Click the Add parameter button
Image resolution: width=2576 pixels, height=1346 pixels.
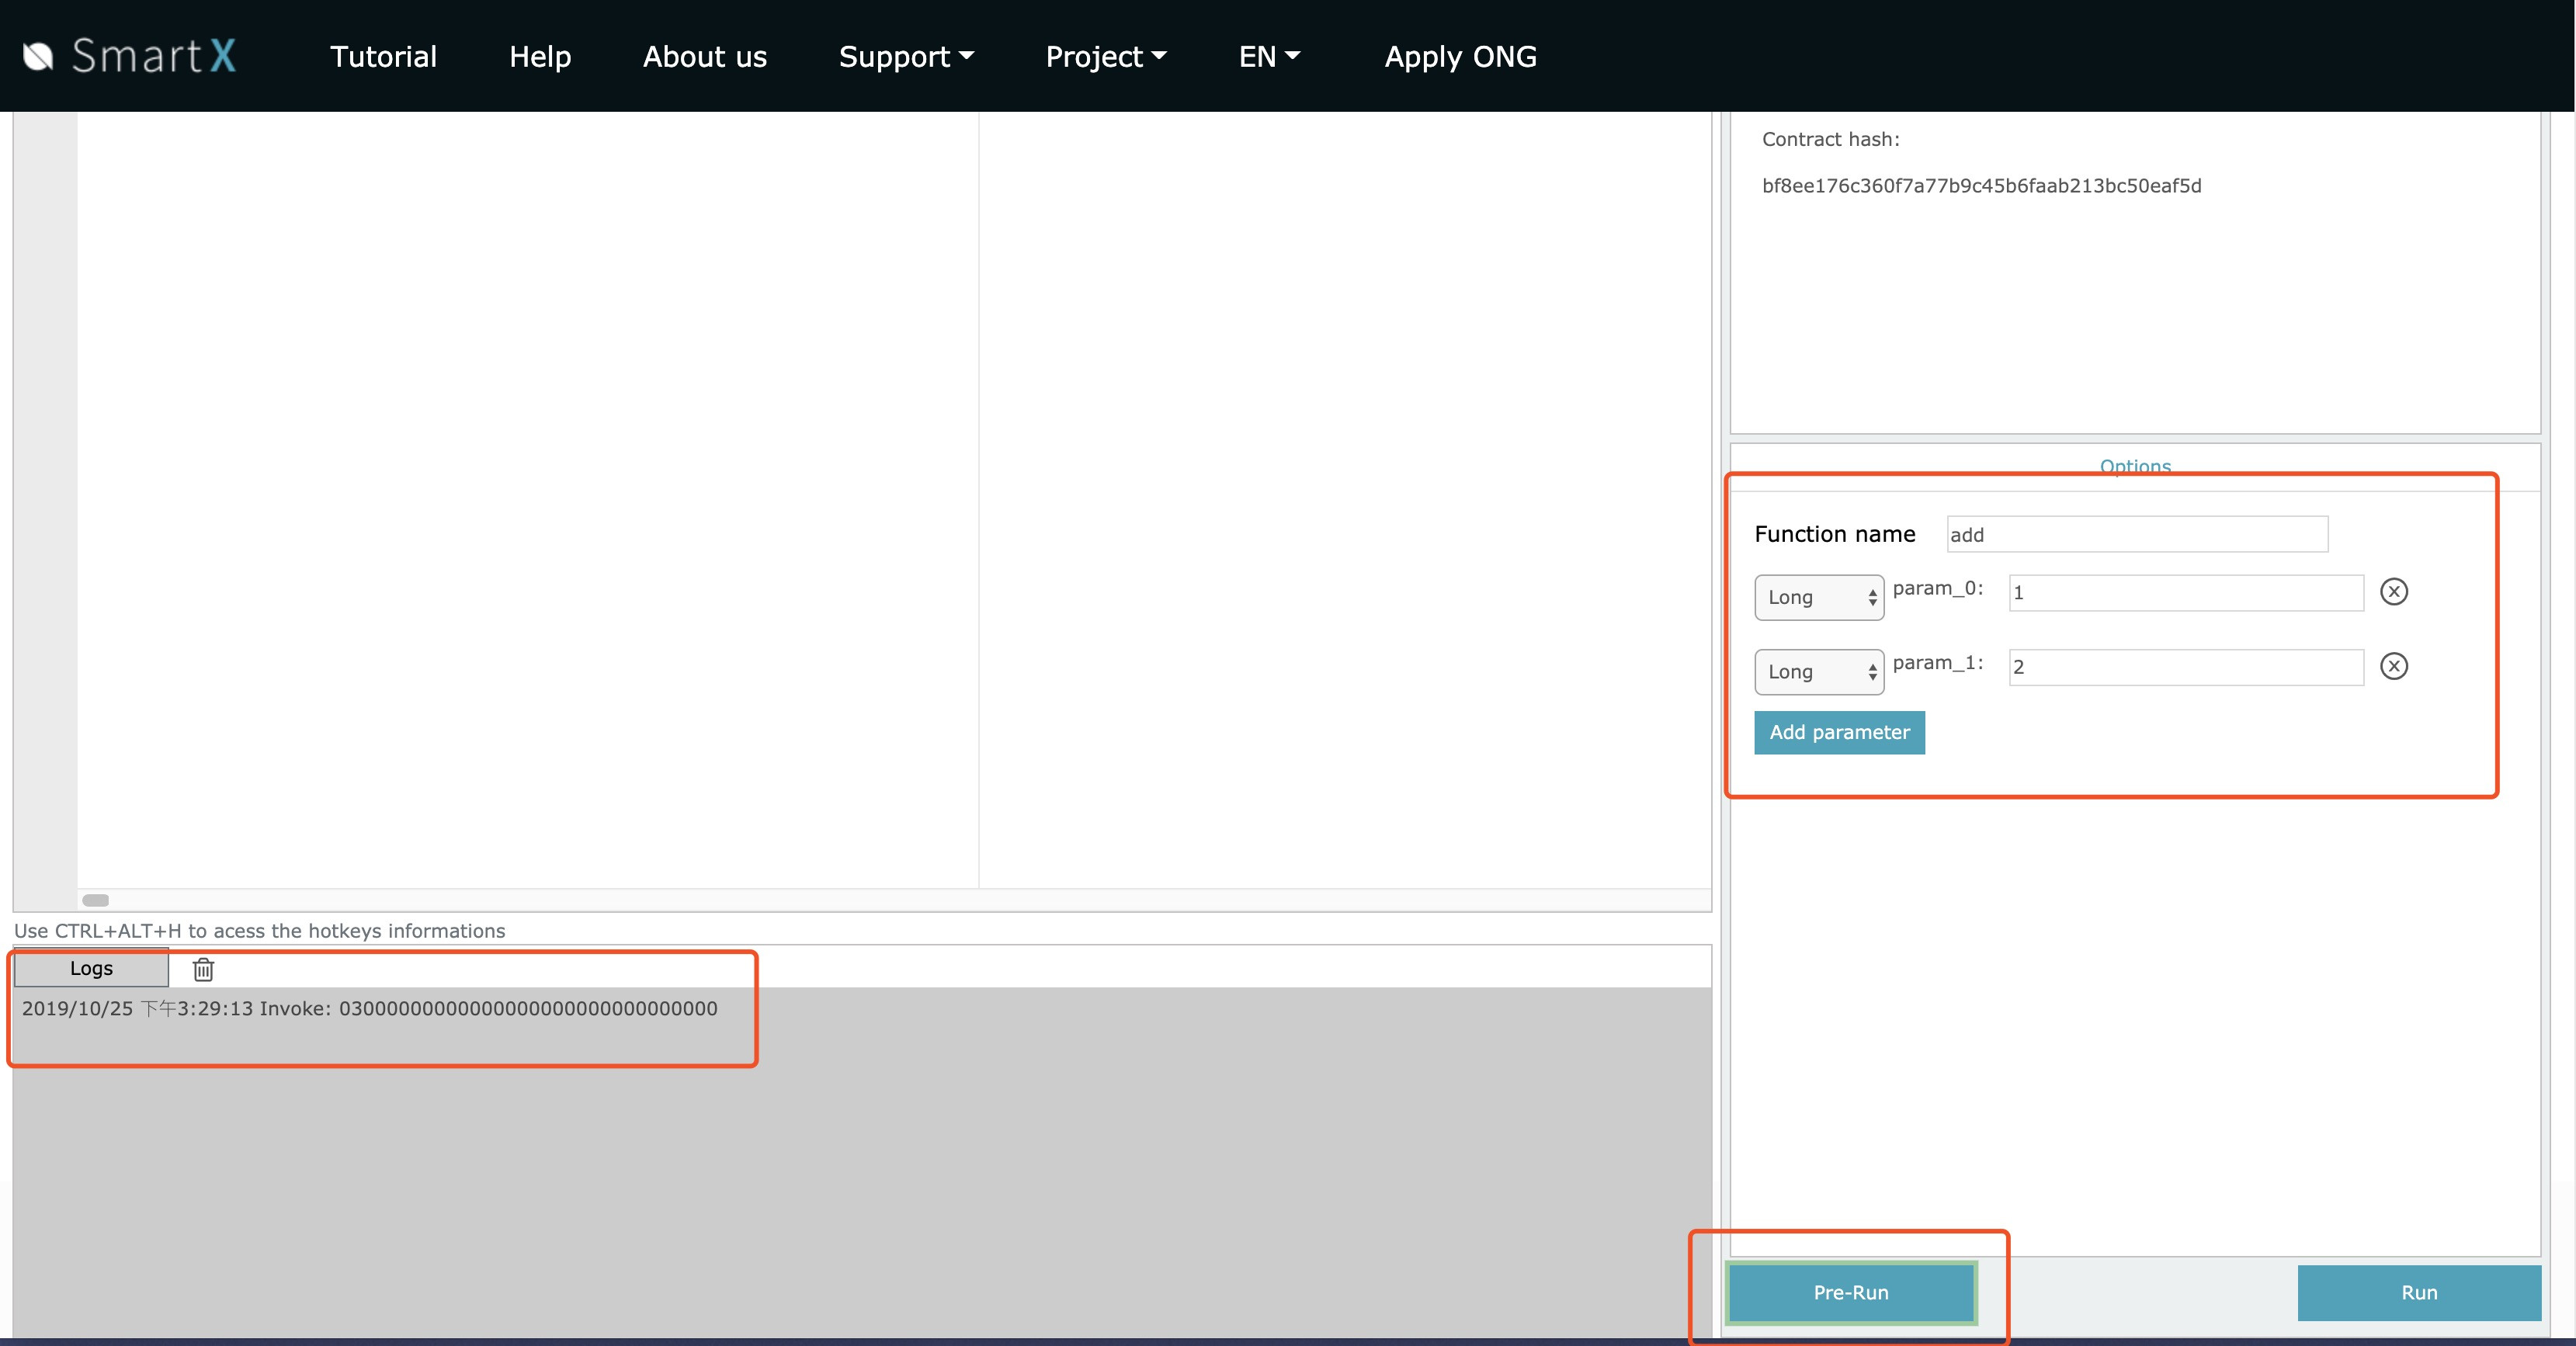pyautogui.click(x=1838, y=732)
